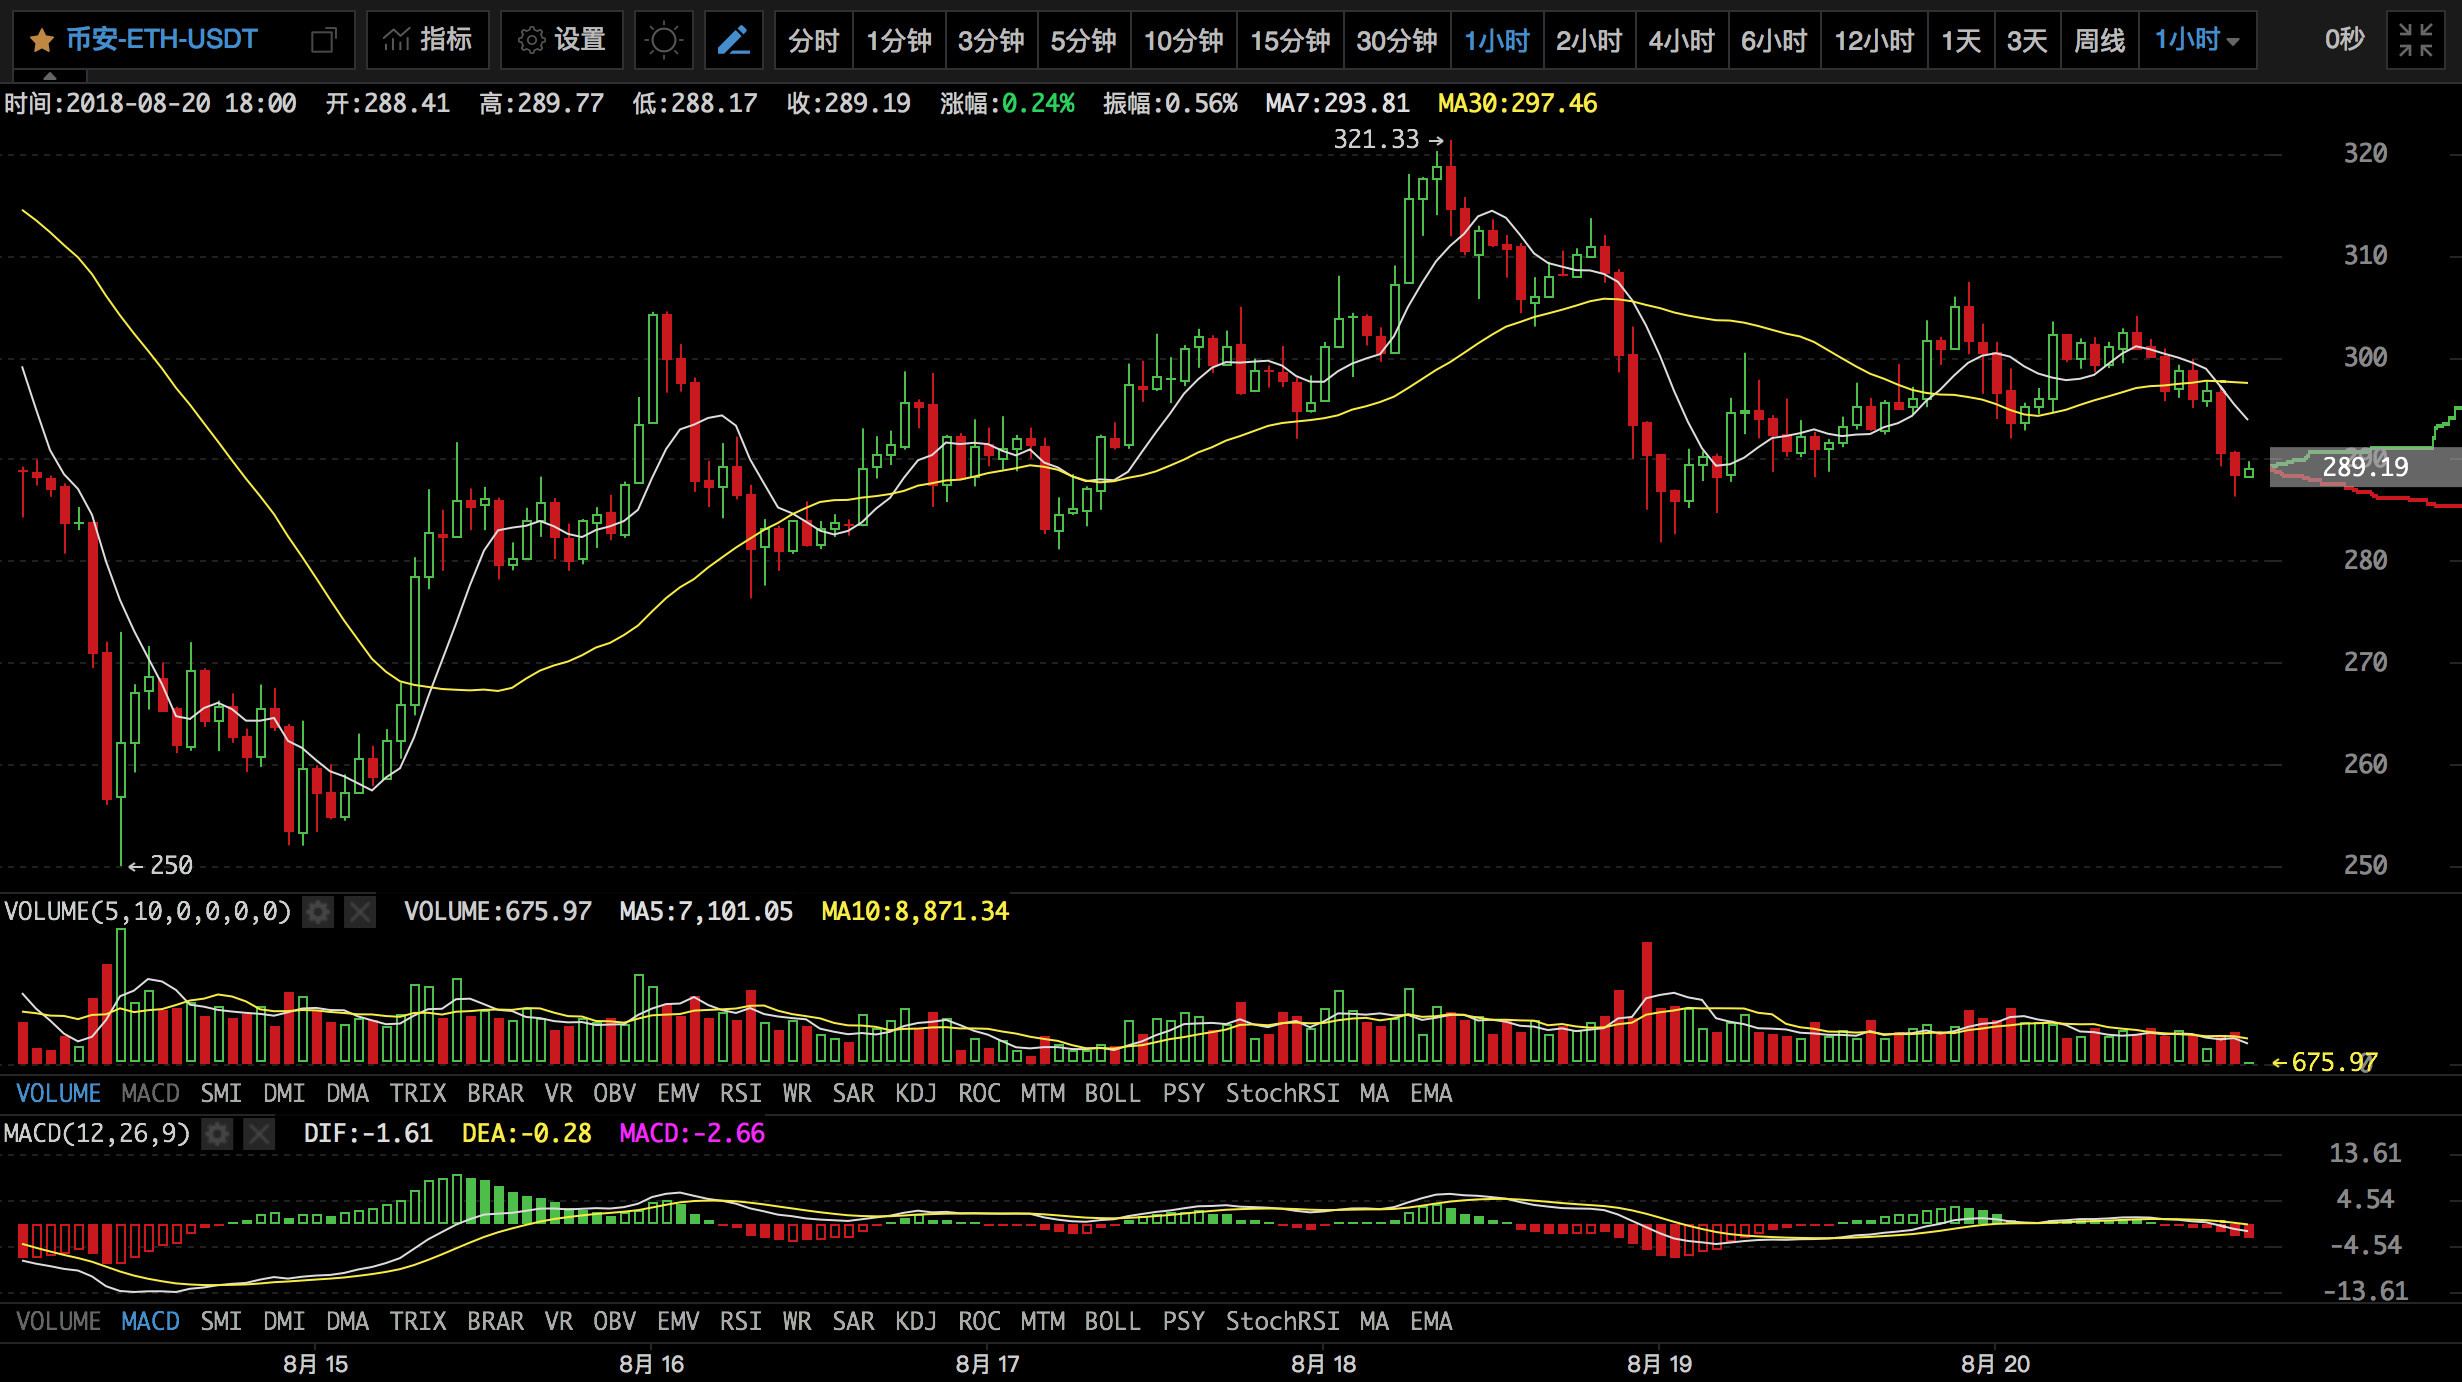Screen dimensions: 2462x1382
Task: Open the 指标 indicators menu
Action: (x=428, y=41)
